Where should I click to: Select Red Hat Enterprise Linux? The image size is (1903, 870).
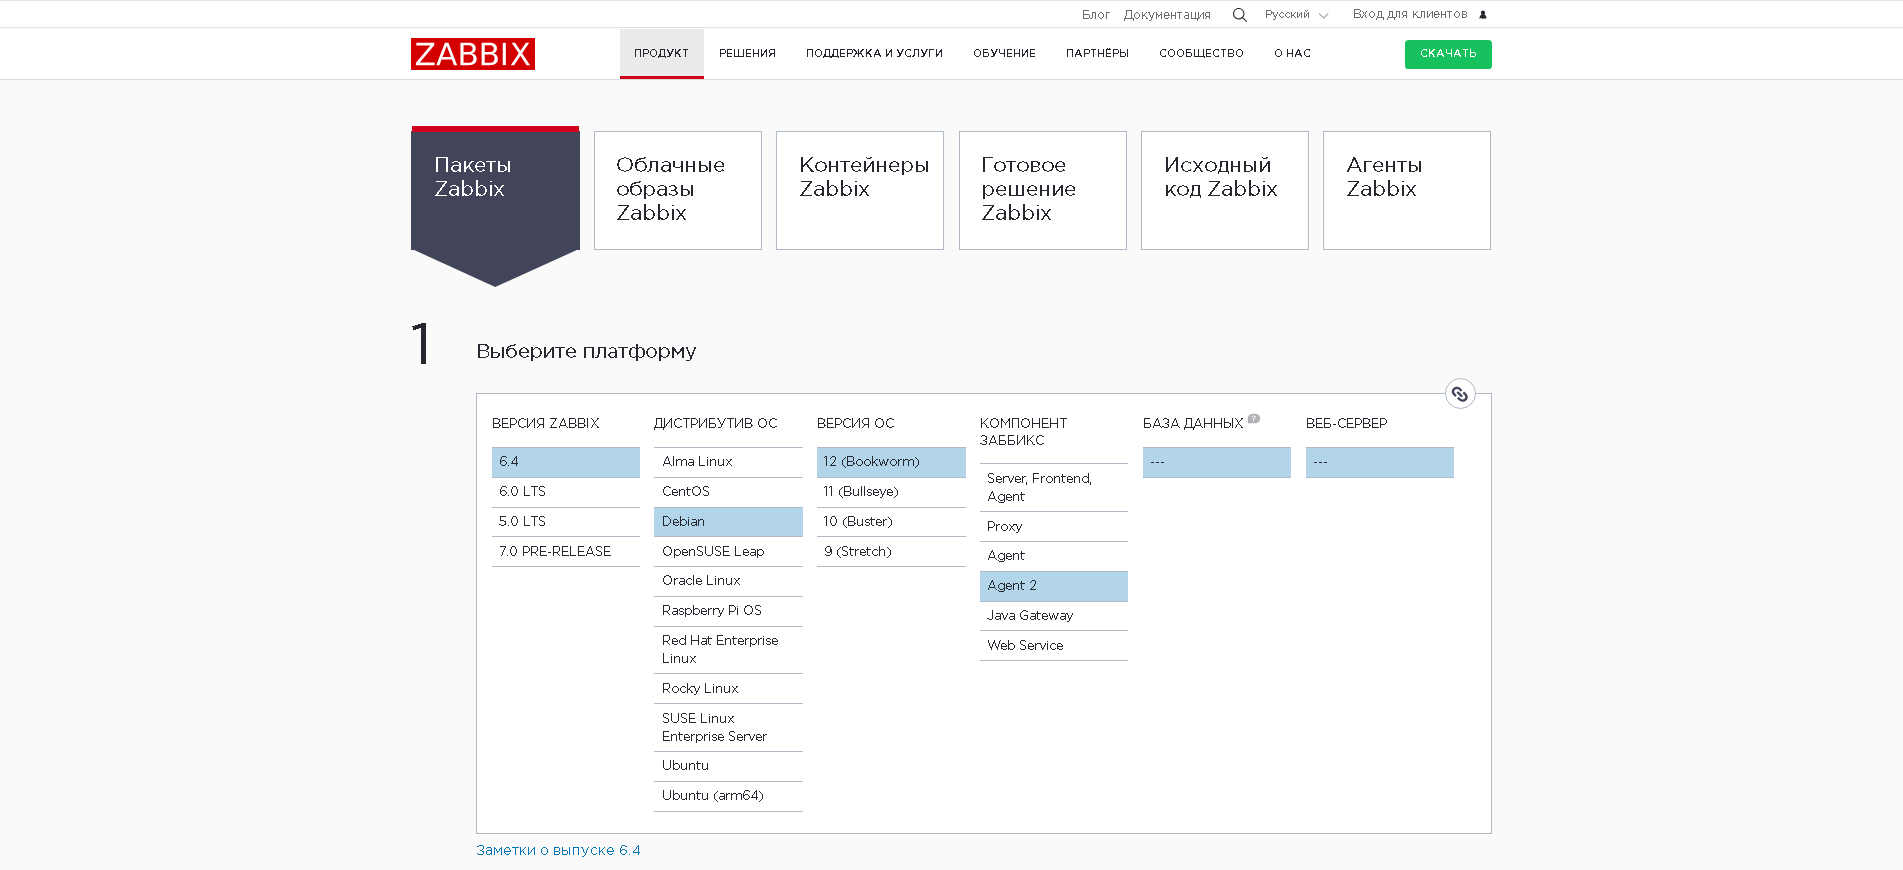pos(728,650)
